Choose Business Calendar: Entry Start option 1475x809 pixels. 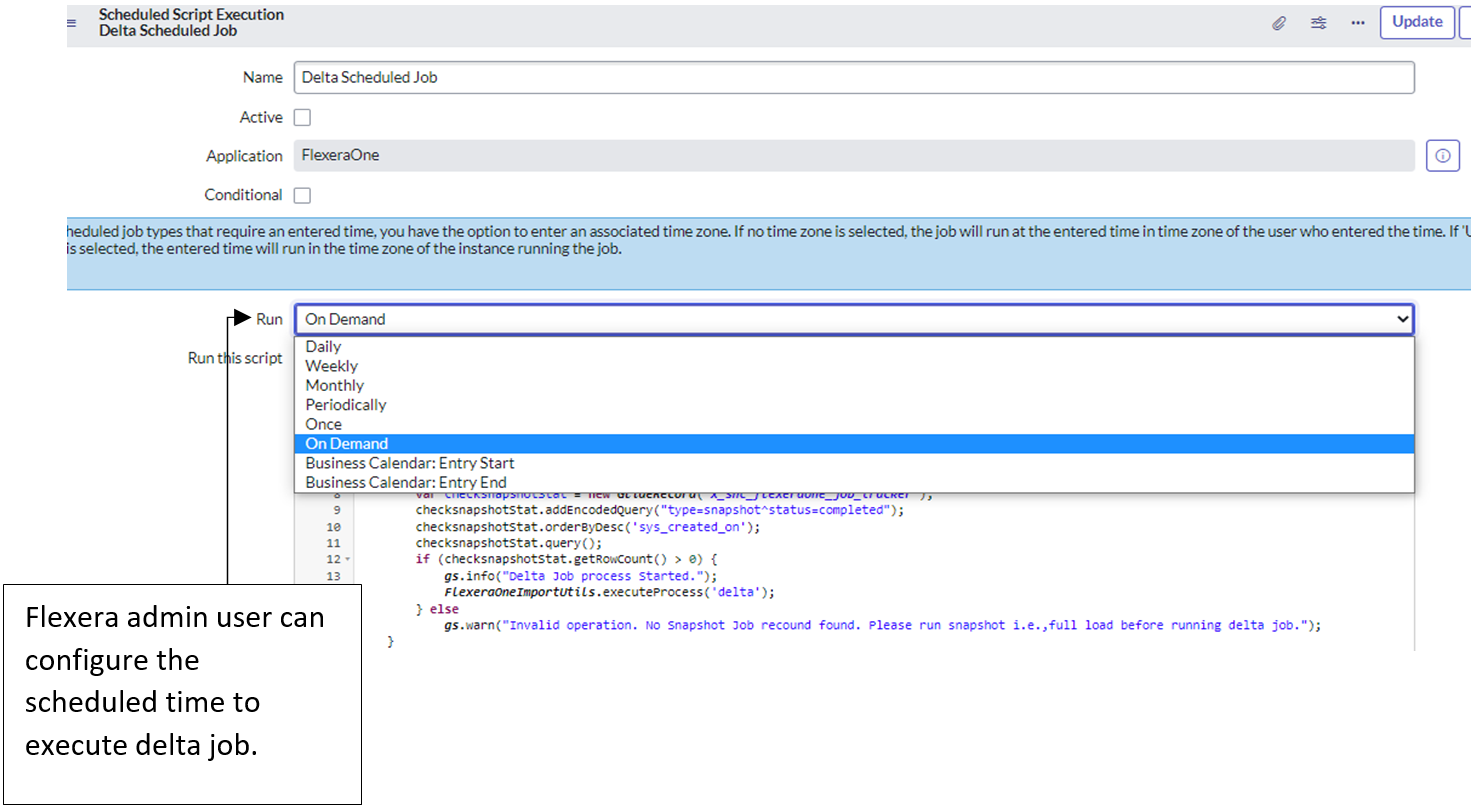coord(409,463)
